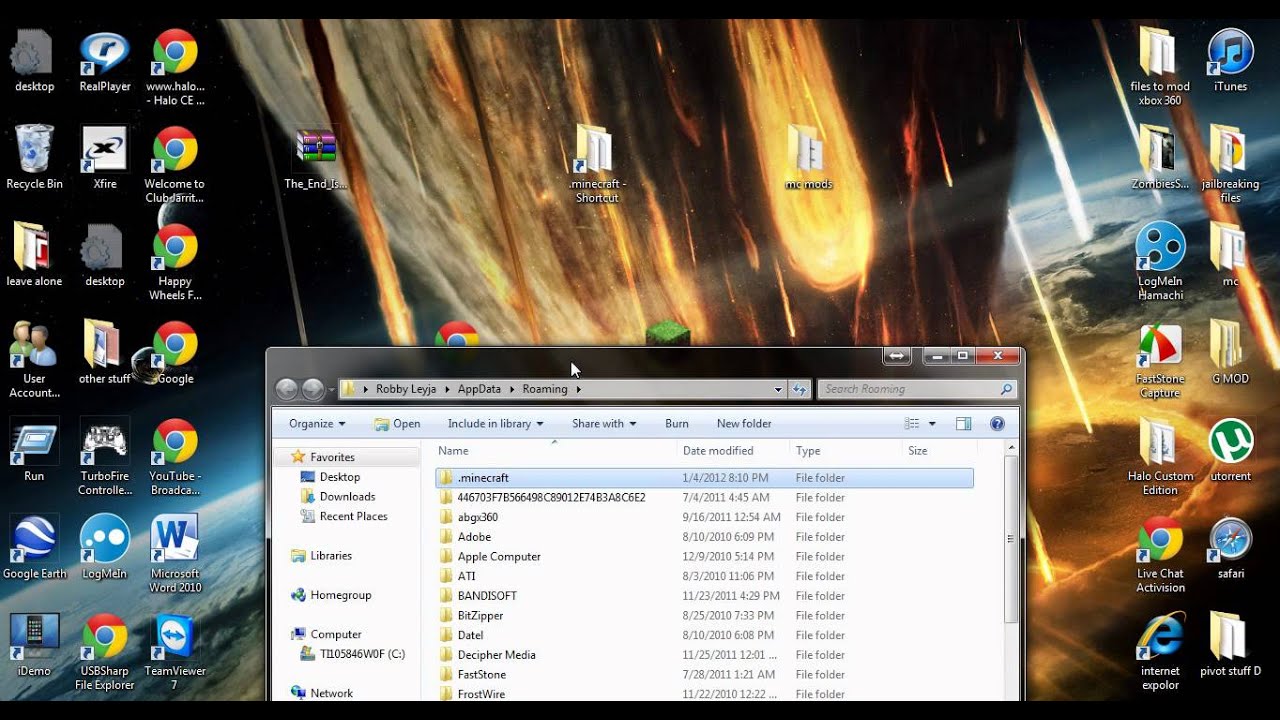The image size is (1280, 720).
Task: Expand the Include in library dropdown
Action: pos(496,424)
